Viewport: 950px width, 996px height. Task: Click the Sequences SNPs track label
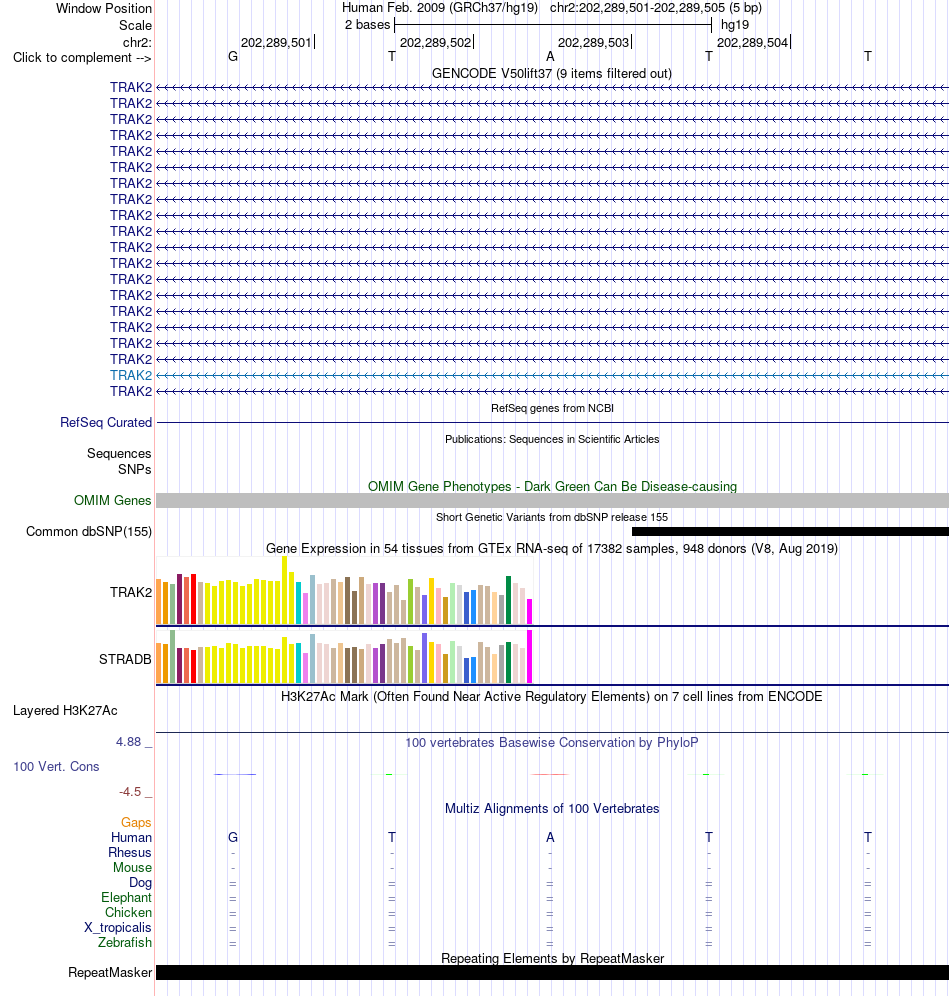pos(119,461)
